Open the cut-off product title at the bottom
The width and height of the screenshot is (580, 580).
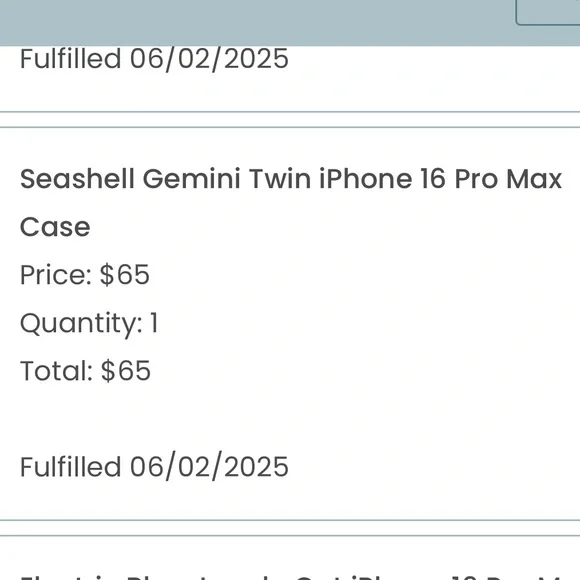(x=300, y=577)
